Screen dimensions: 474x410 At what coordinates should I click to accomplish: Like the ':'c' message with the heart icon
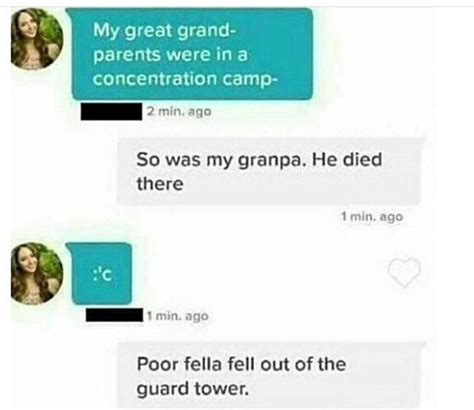404,272
